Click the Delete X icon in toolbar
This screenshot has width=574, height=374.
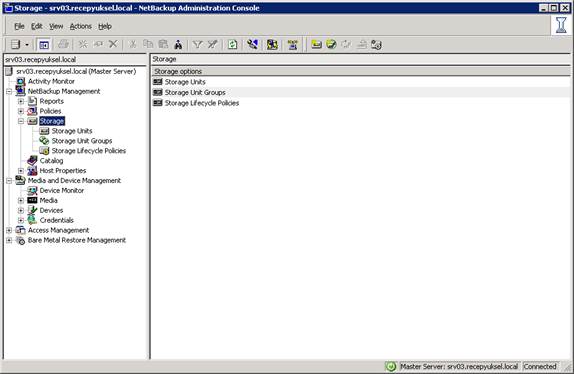coord(113,44)
